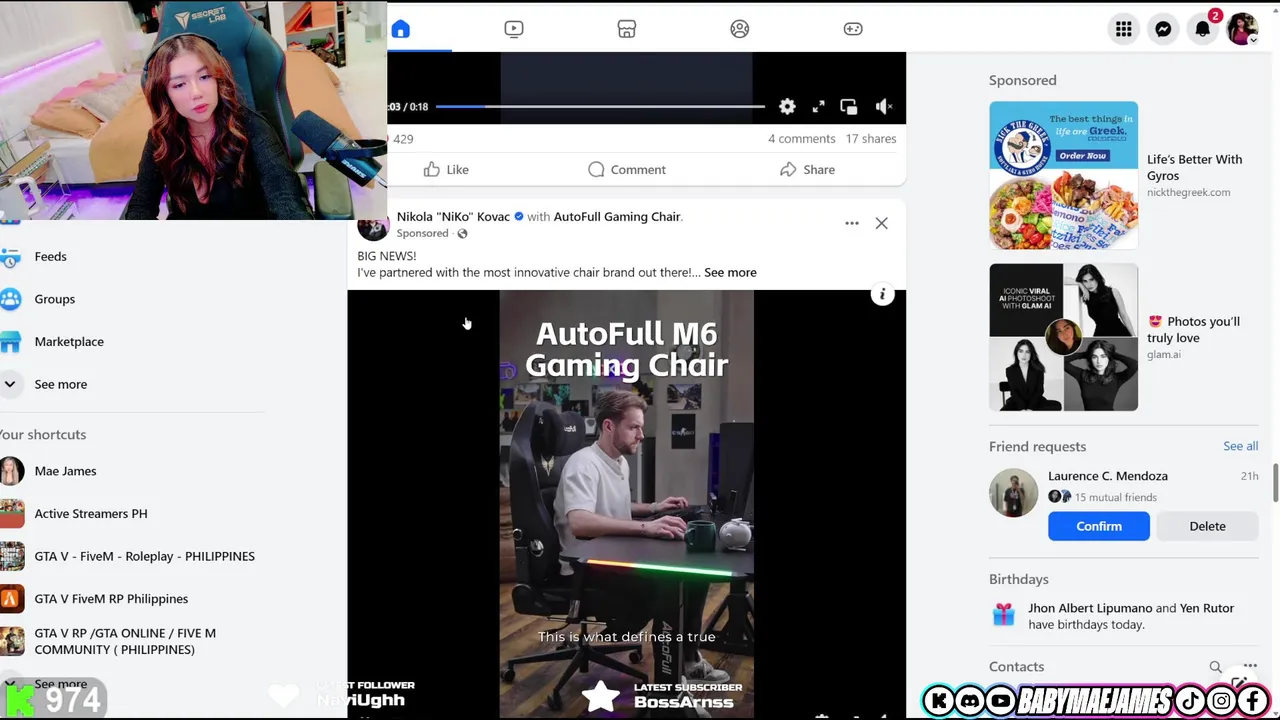Confirm Laurence C. Mendoza's friend request

[x=1099, y=526]
